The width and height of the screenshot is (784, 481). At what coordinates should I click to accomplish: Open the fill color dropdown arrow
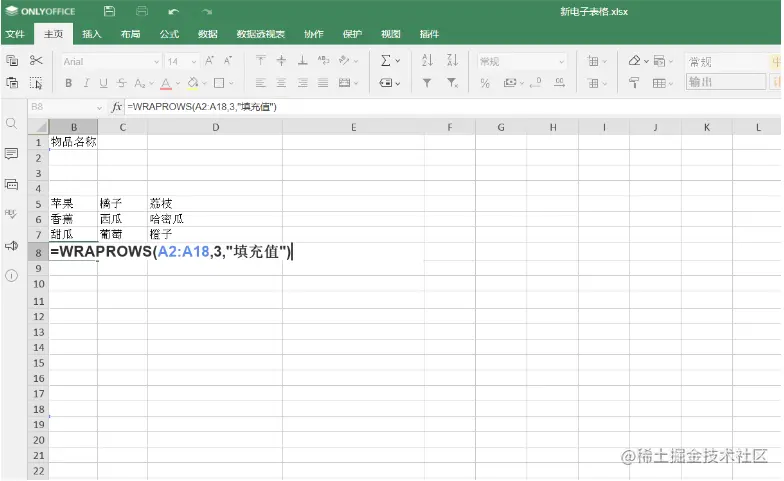tap(204, 84)
